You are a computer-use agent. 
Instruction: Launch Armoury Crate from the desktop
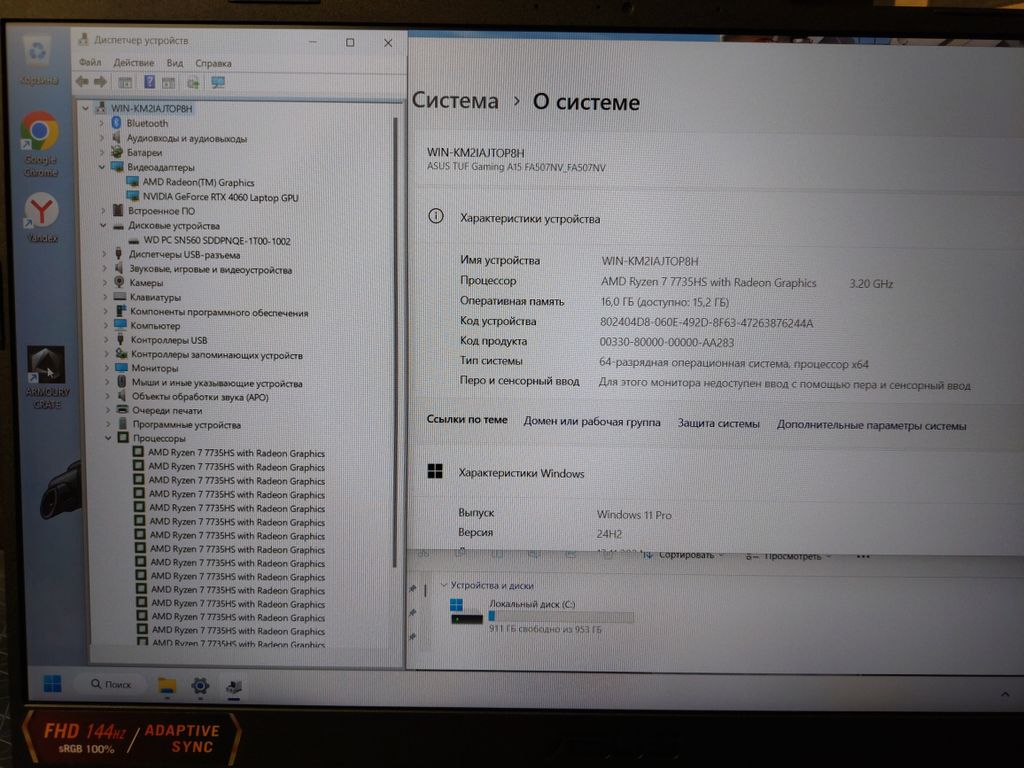(x=47, y=366)
